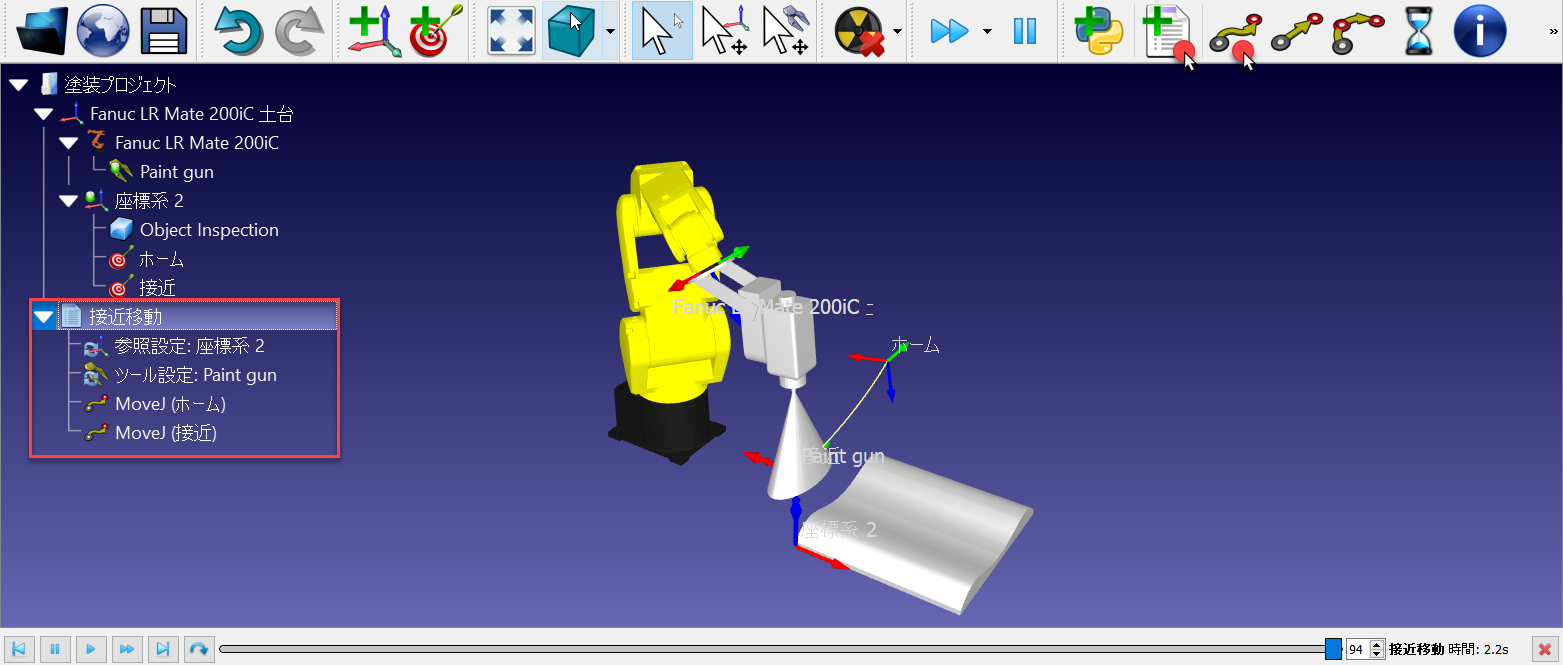Viewport: 1563px width, 665px height.
Task: Collapse the 座標系 2 tree node
Action: (x=68, y=201)
